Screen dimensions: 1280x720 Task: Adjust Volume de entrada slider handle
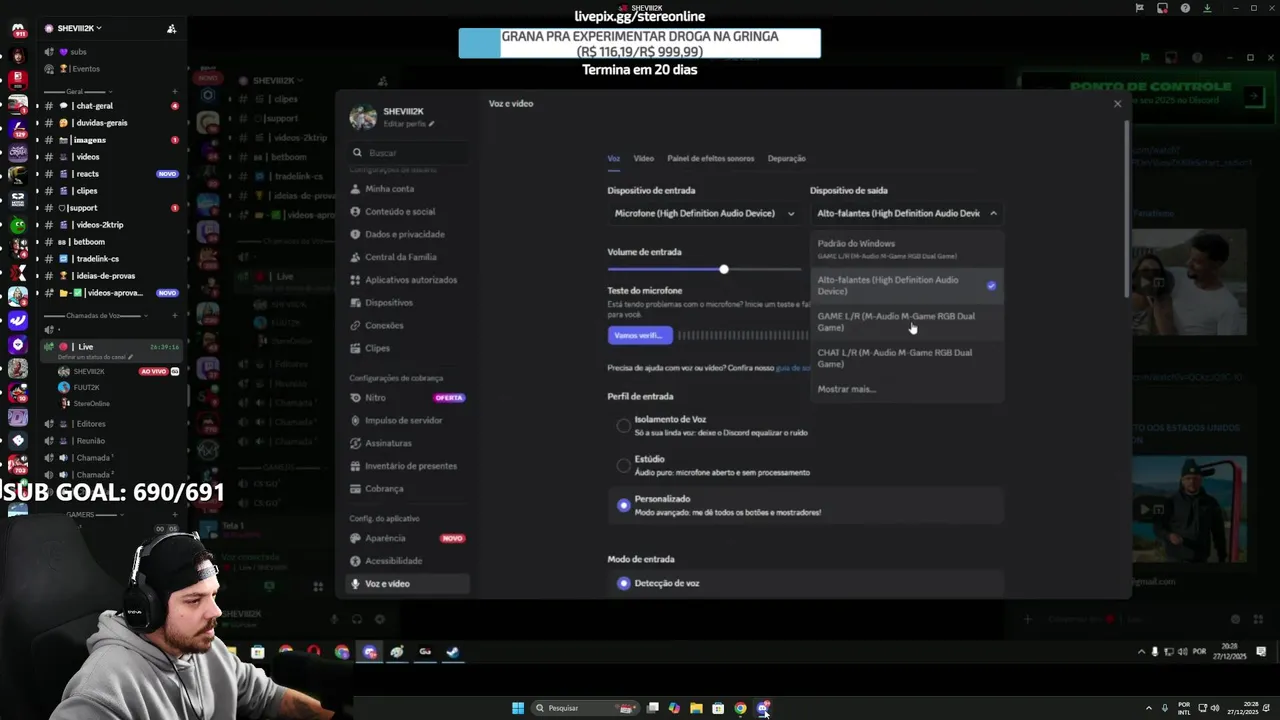(723, 269)
